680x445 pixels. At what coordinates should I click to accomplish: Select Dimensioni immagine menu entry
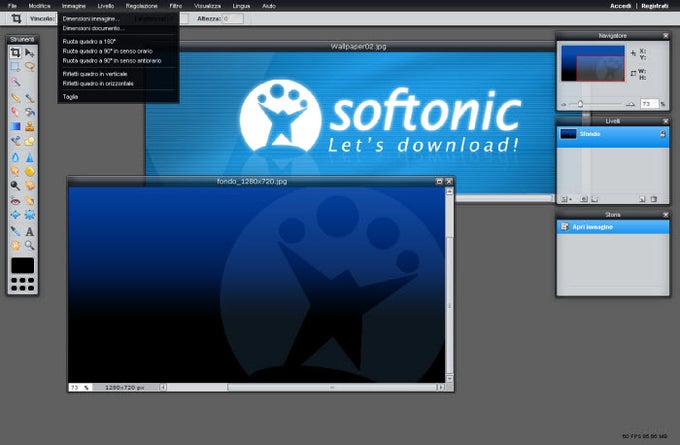click(x=118, y=19)
